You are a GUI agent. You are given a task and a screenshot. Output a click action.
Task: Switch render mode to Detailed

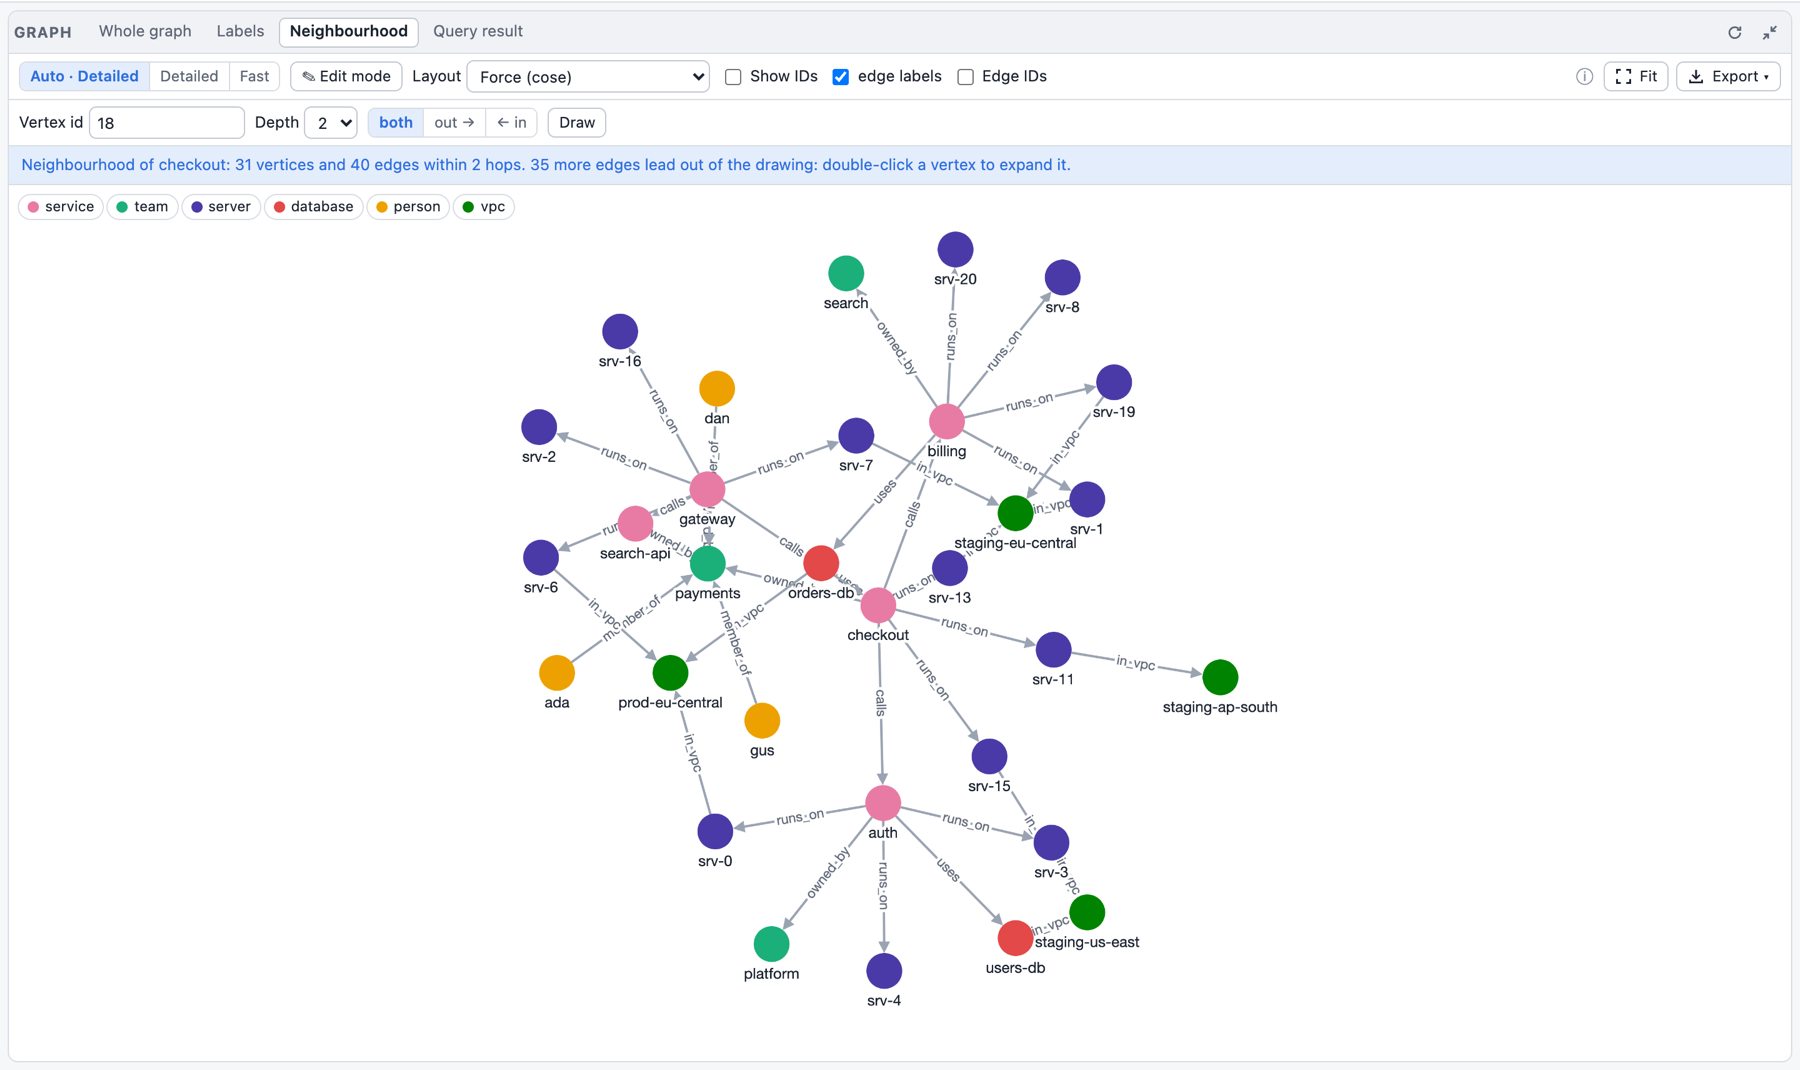click(x=189, y=76)
